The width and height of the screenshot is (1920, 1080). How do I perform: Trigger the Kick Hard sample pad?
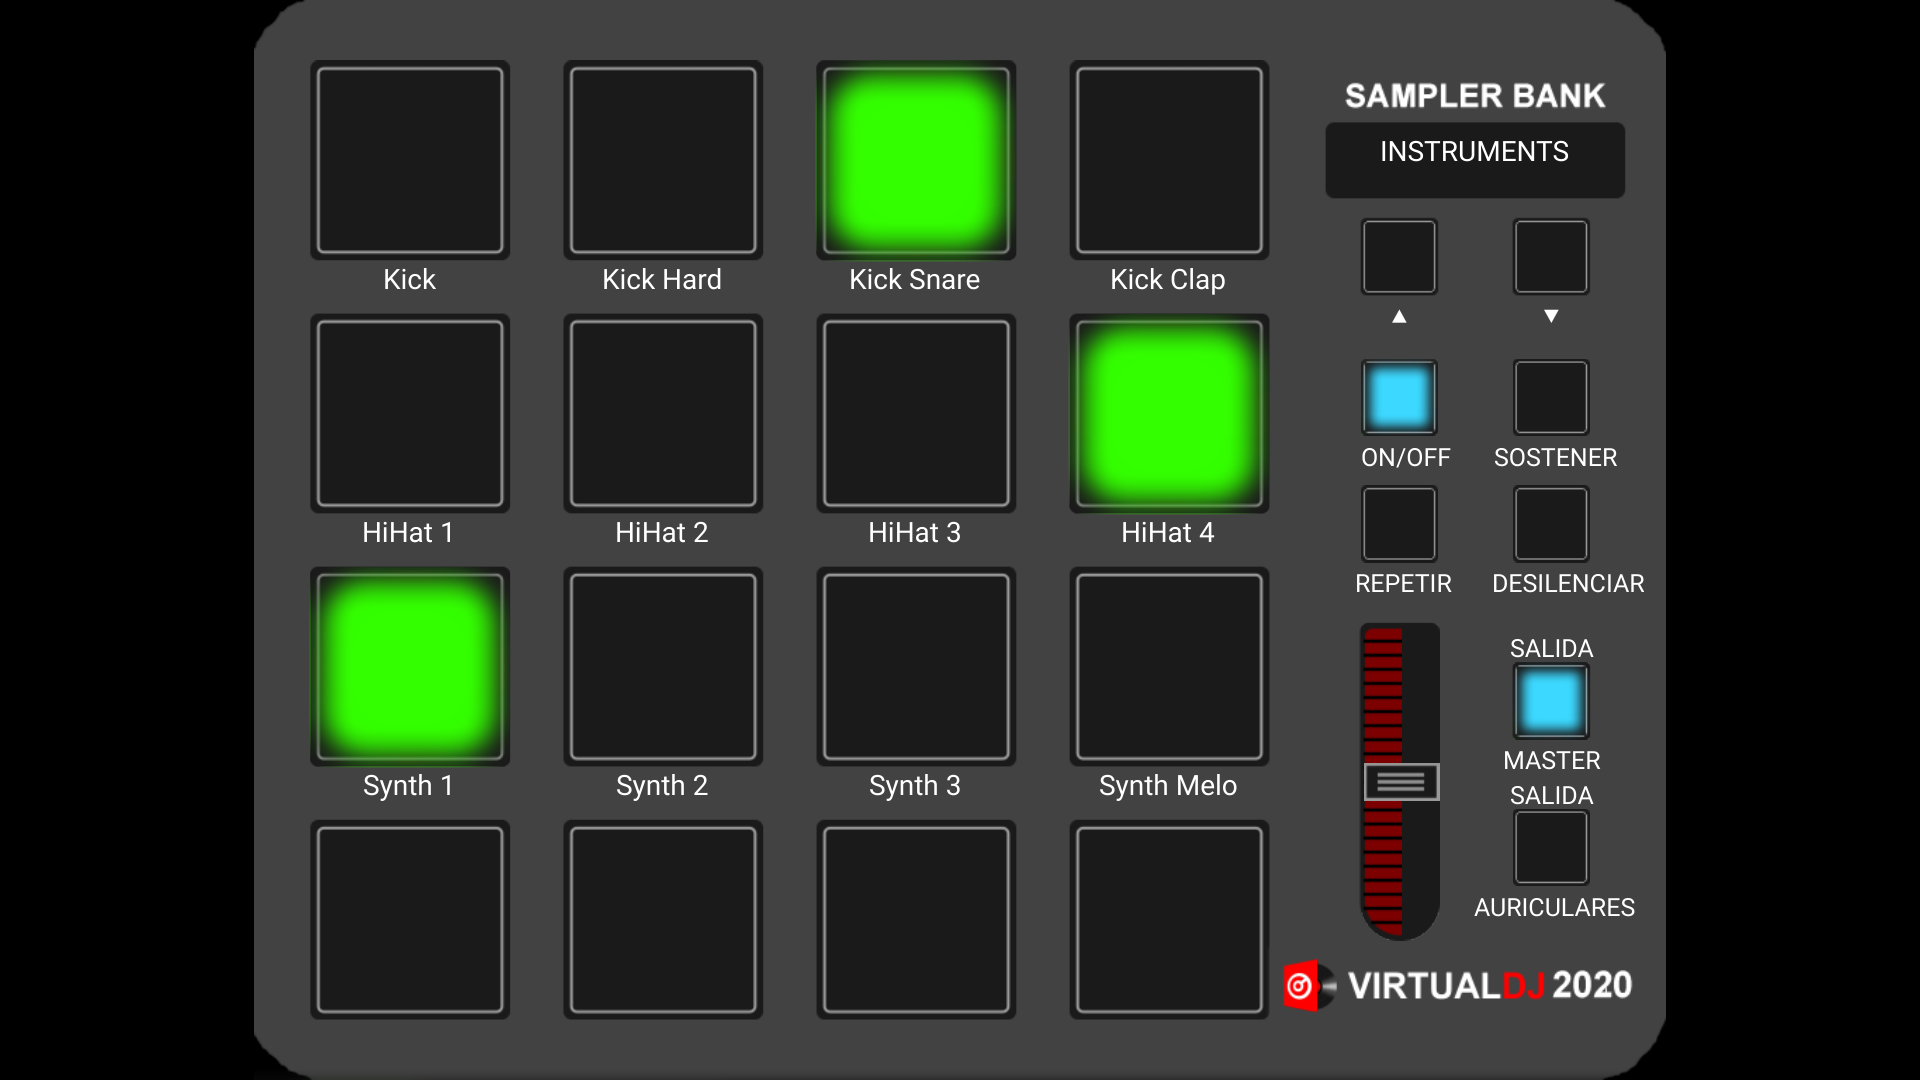(x=663, y=160)
